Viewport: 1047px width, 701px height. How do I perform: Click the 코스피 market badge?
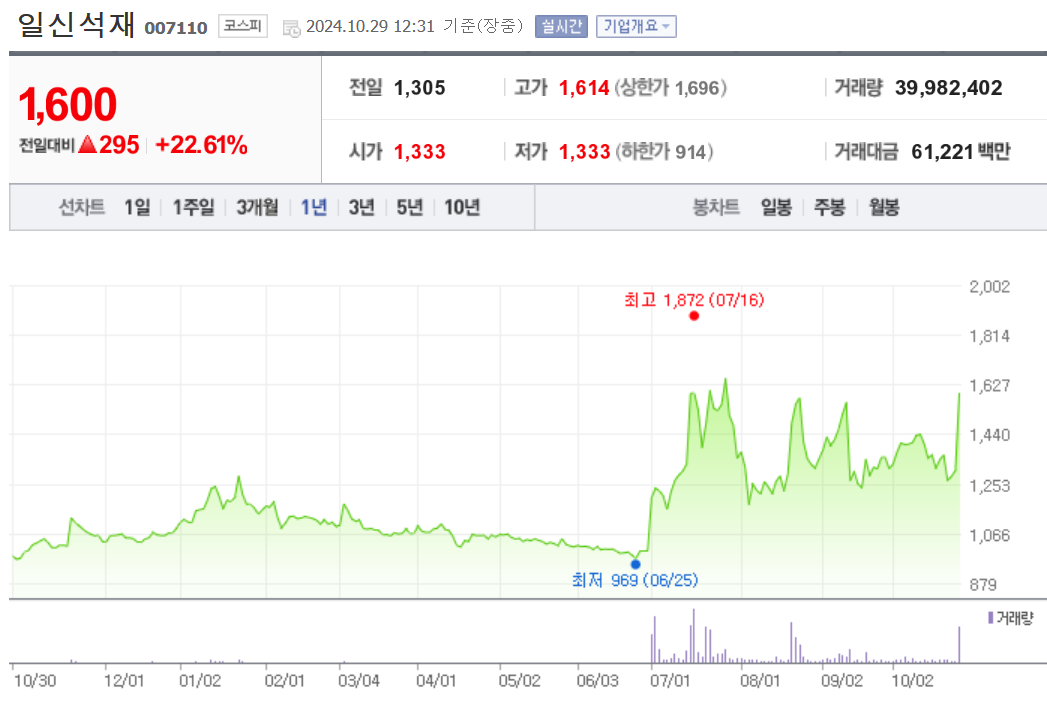243,26
